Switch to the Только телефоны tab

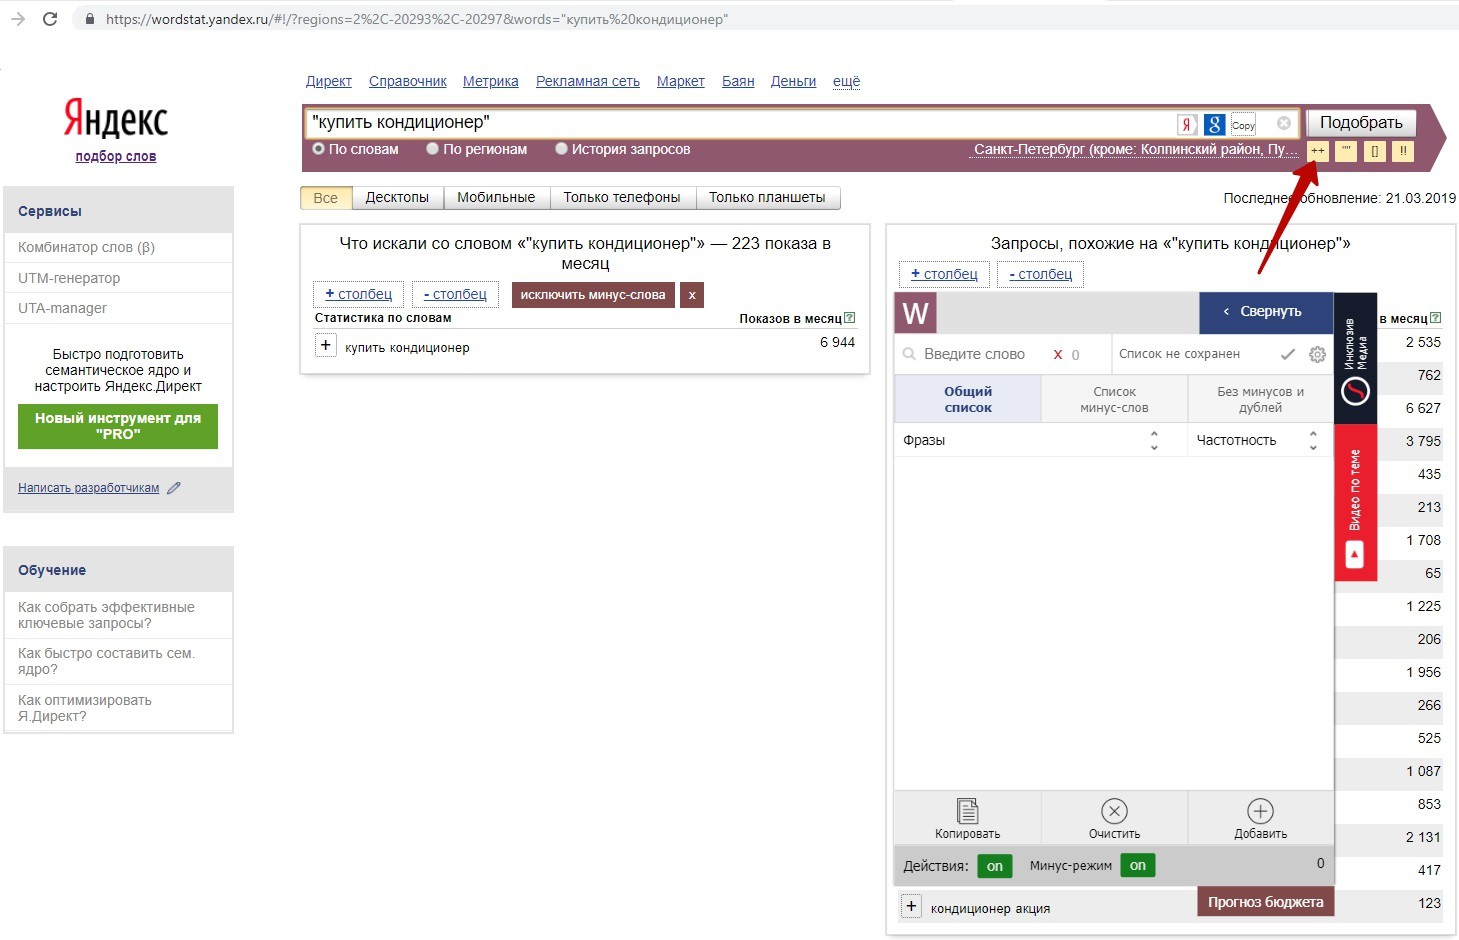click(622, 198)
